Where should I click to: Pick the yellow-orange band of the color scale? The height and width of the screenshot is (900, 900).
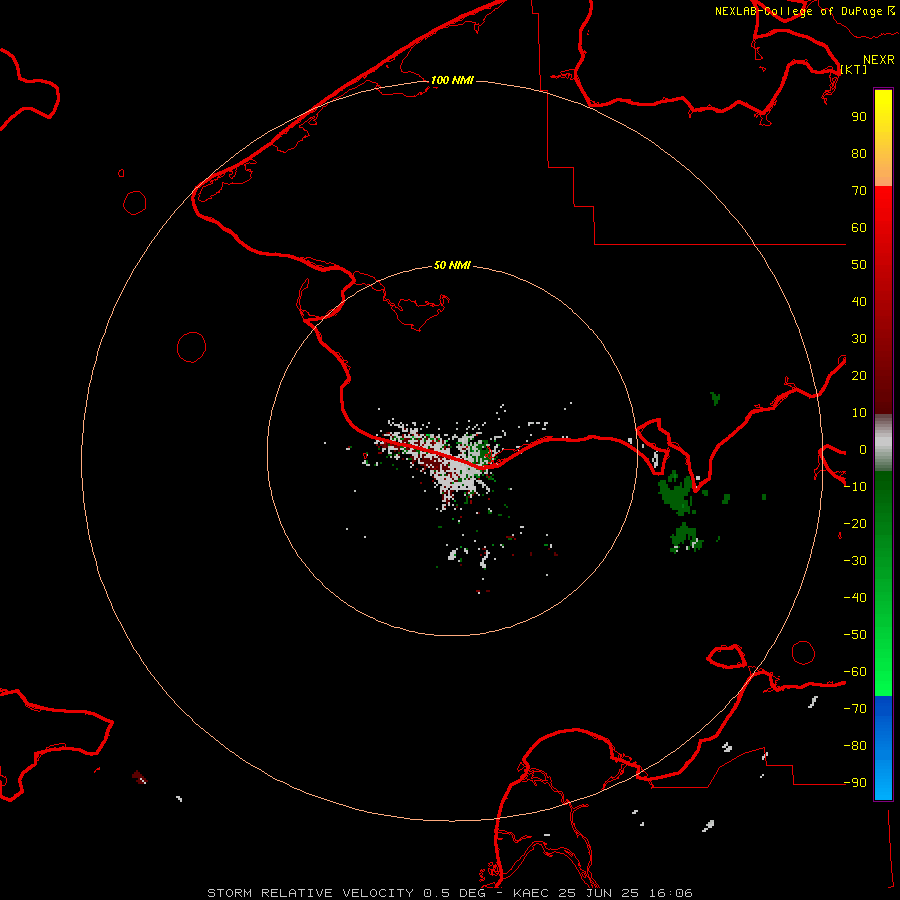coord(883,138)
